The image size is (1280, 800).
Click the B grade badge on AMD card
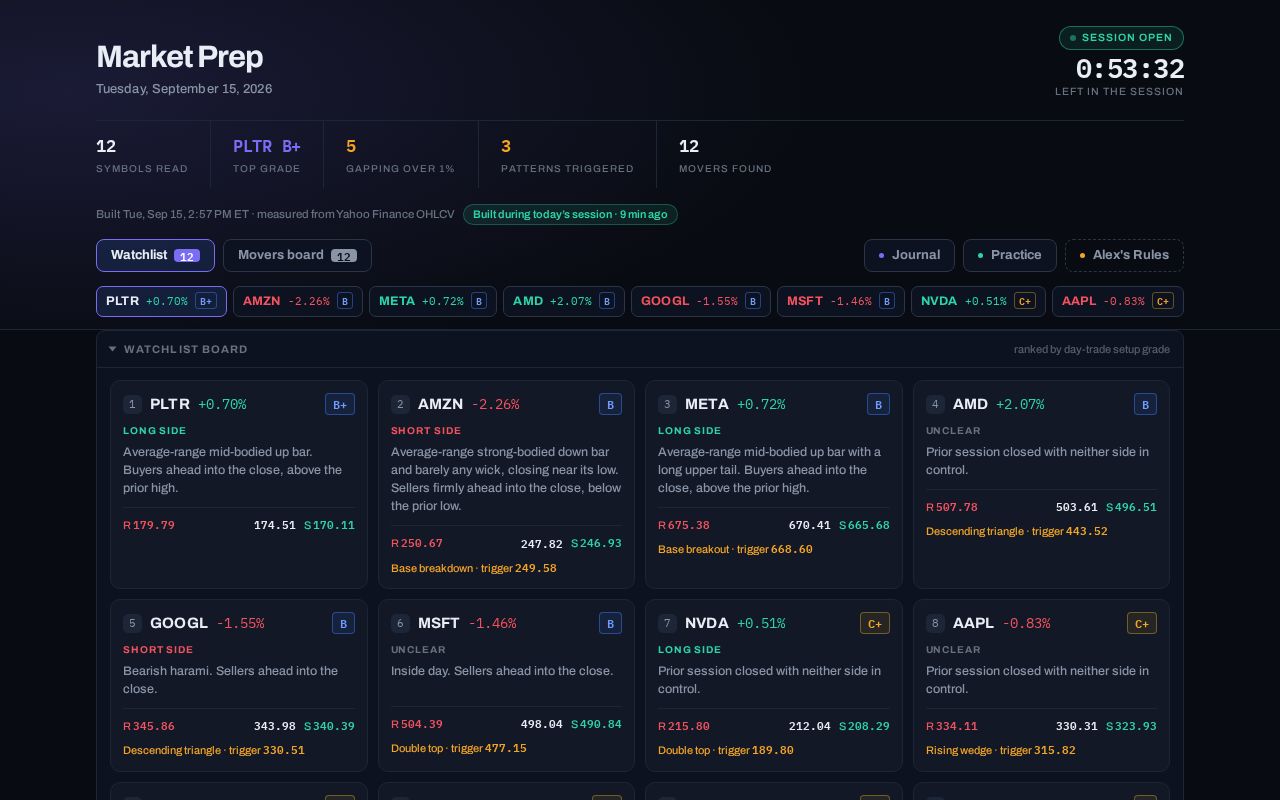tap(1145, 404)
